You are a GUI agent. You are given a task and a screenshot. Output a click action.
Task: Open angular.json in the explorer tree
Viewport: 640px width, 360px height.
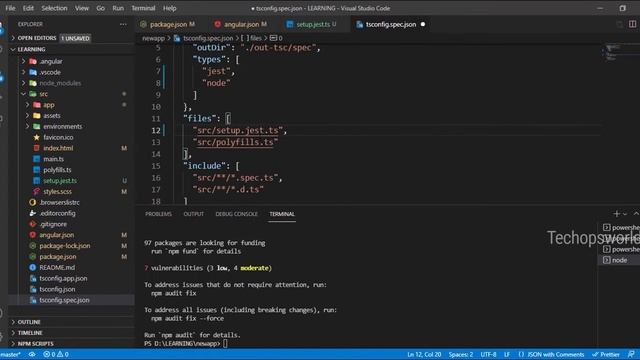(56, 235)
